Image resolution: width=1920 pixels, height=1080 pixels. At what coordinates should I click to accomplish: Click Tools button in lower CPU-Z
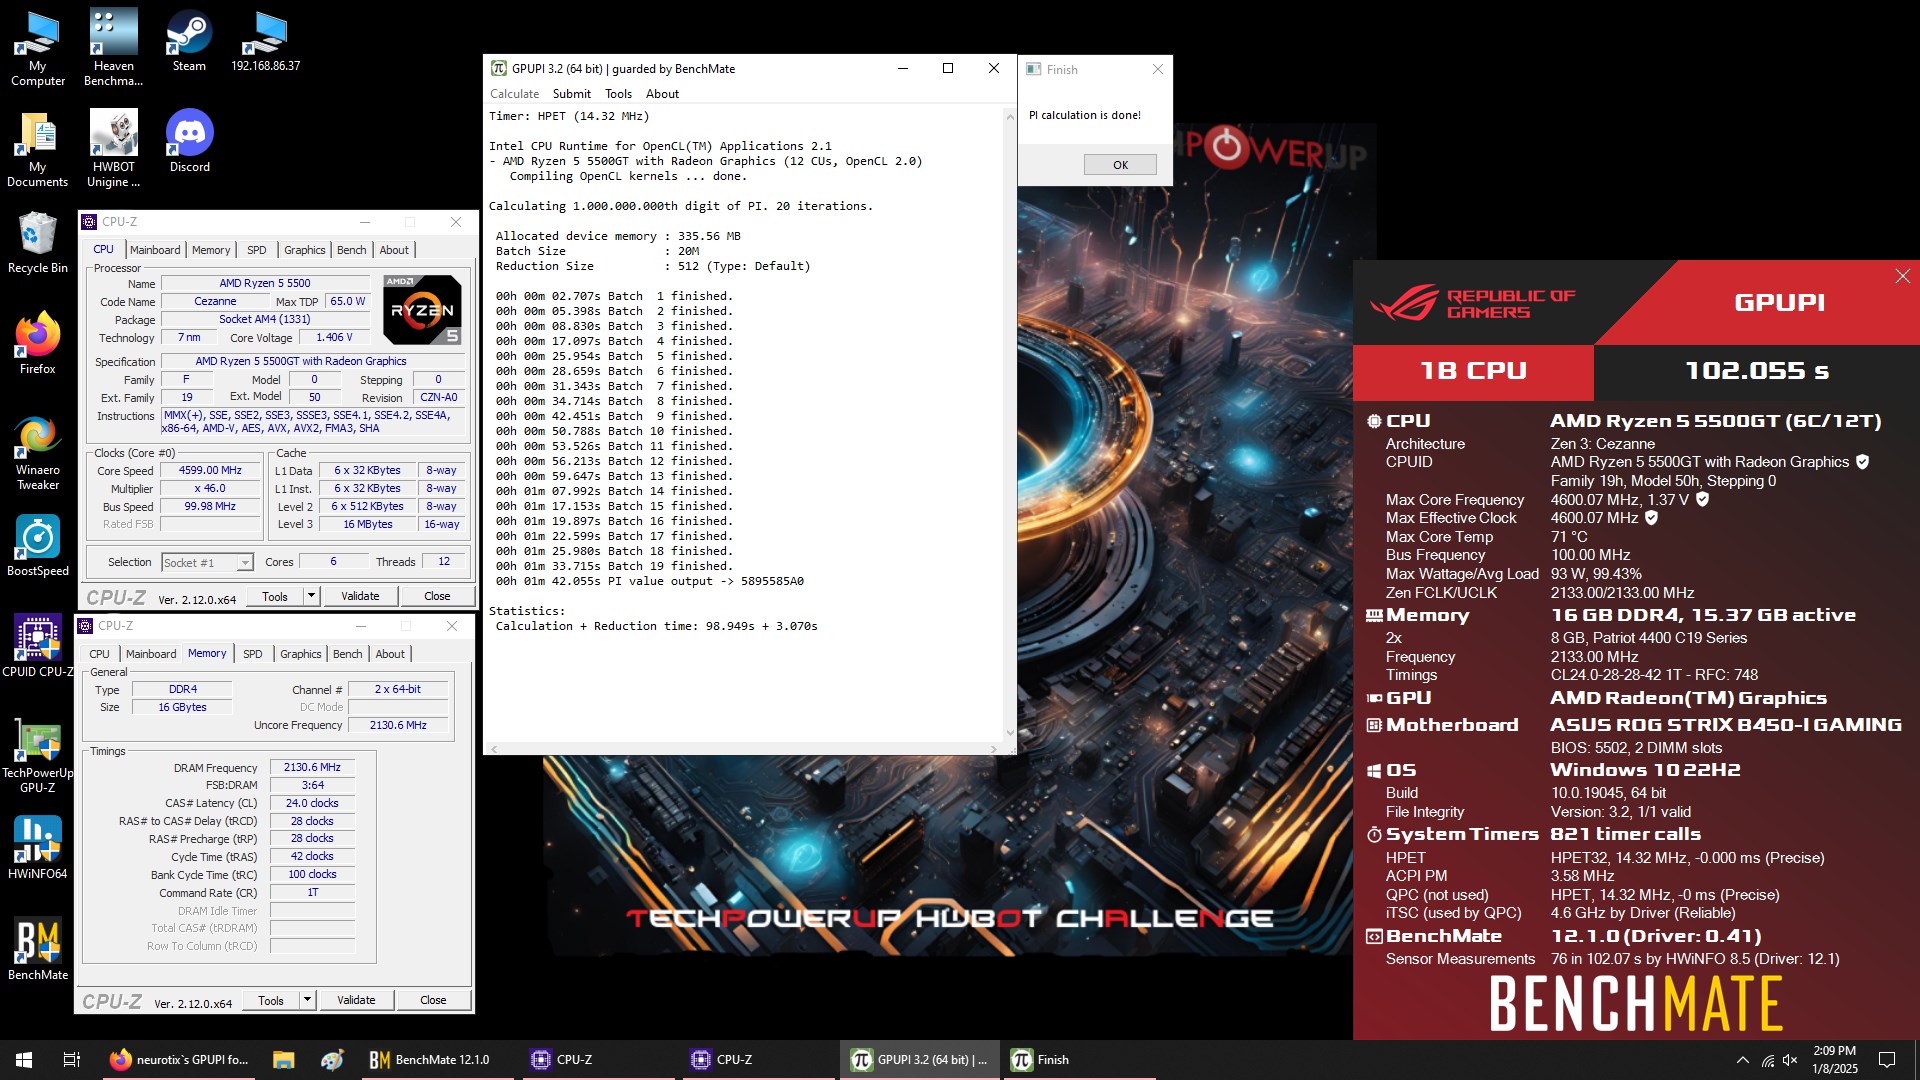pos(271,1000)
